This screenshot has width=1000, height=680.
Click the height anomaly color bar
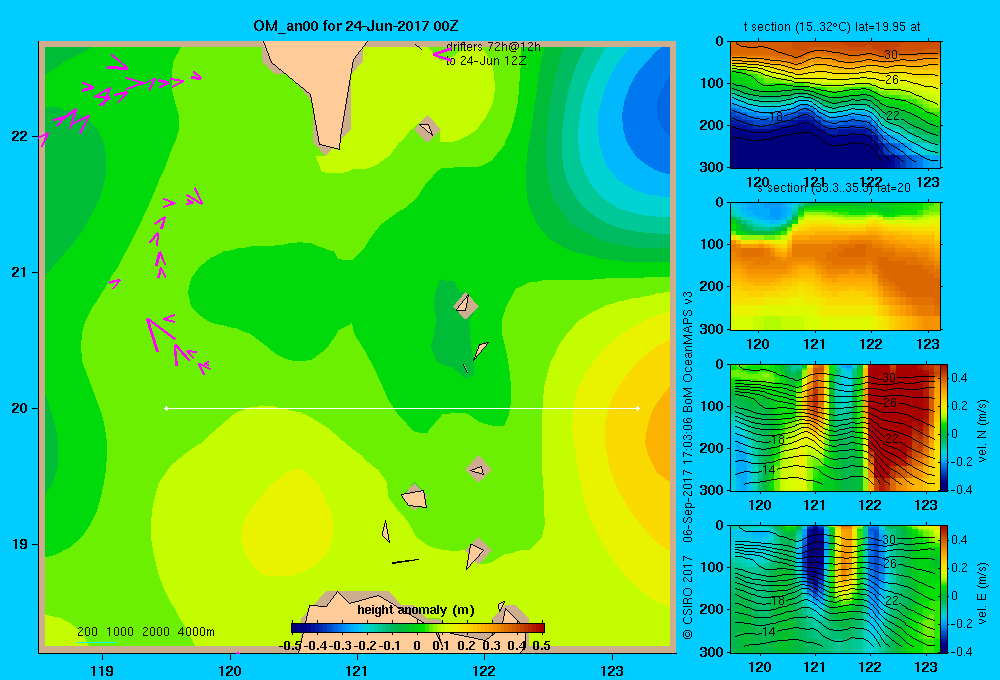[418, 628]
